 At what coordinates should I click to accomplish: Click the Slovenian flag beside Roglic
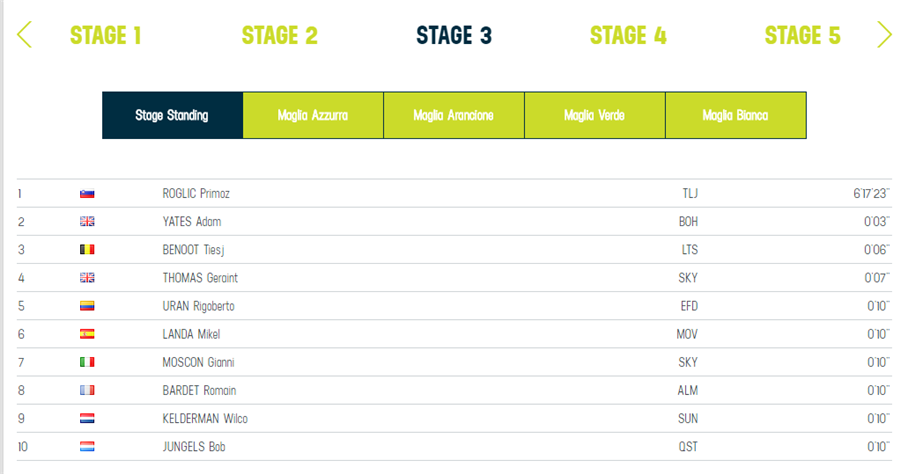pyautogui.click(x=87, y=194)
